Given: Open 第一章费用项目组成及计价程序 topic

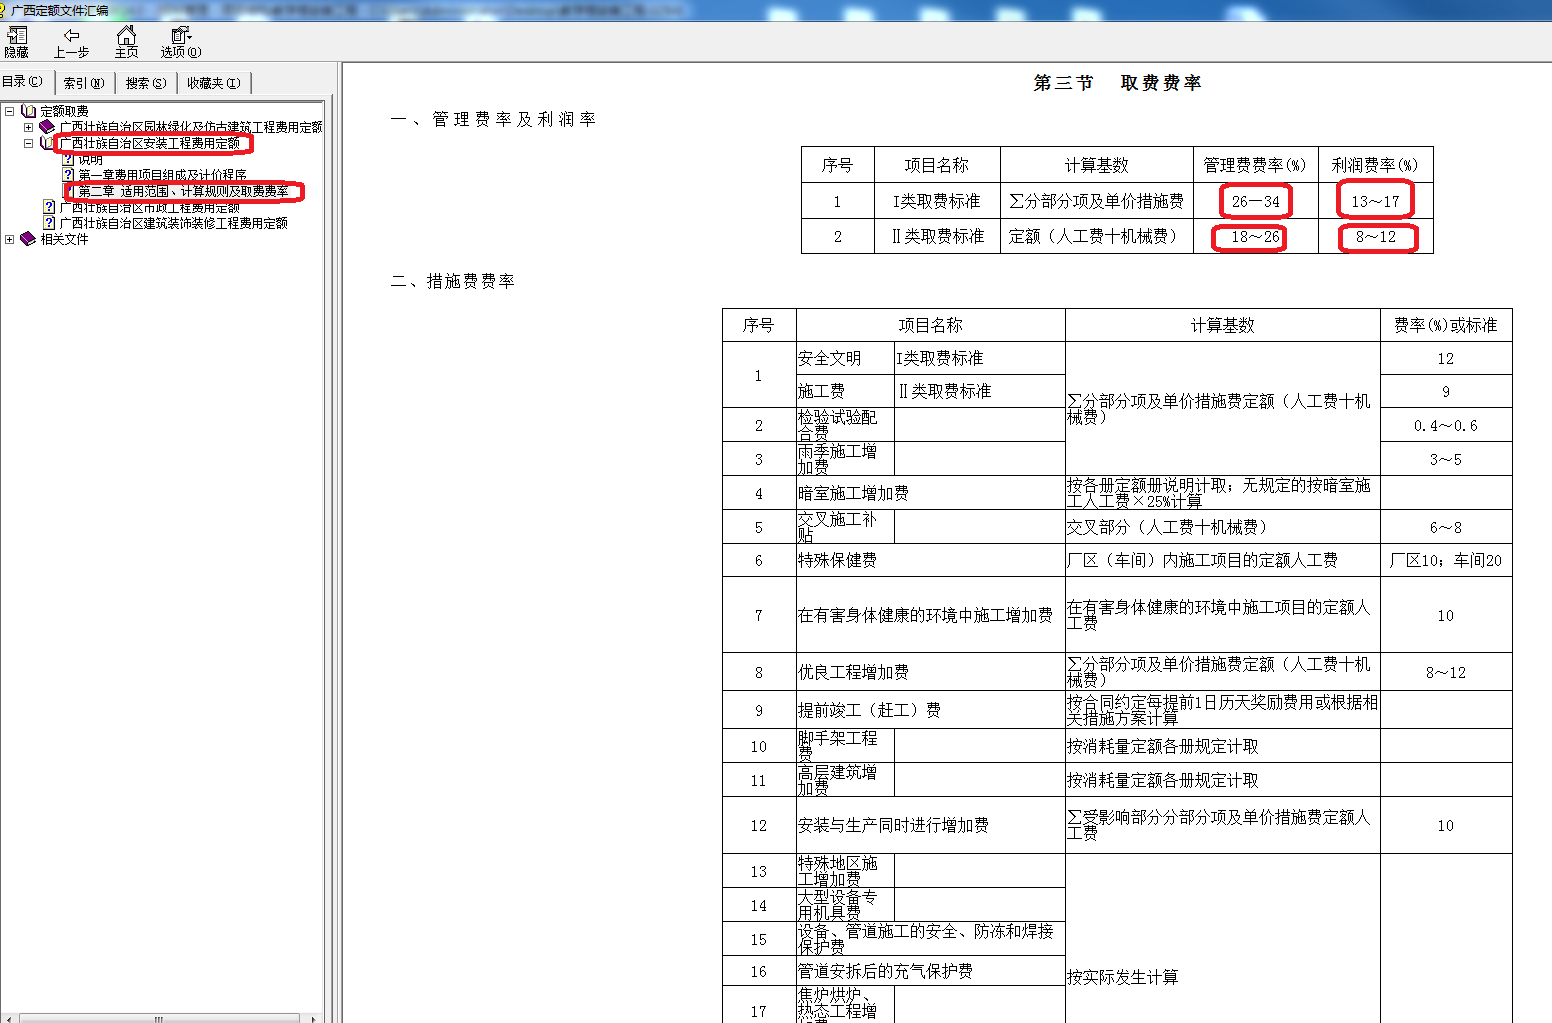Looking at the screenshot, I should click(162, 175).
